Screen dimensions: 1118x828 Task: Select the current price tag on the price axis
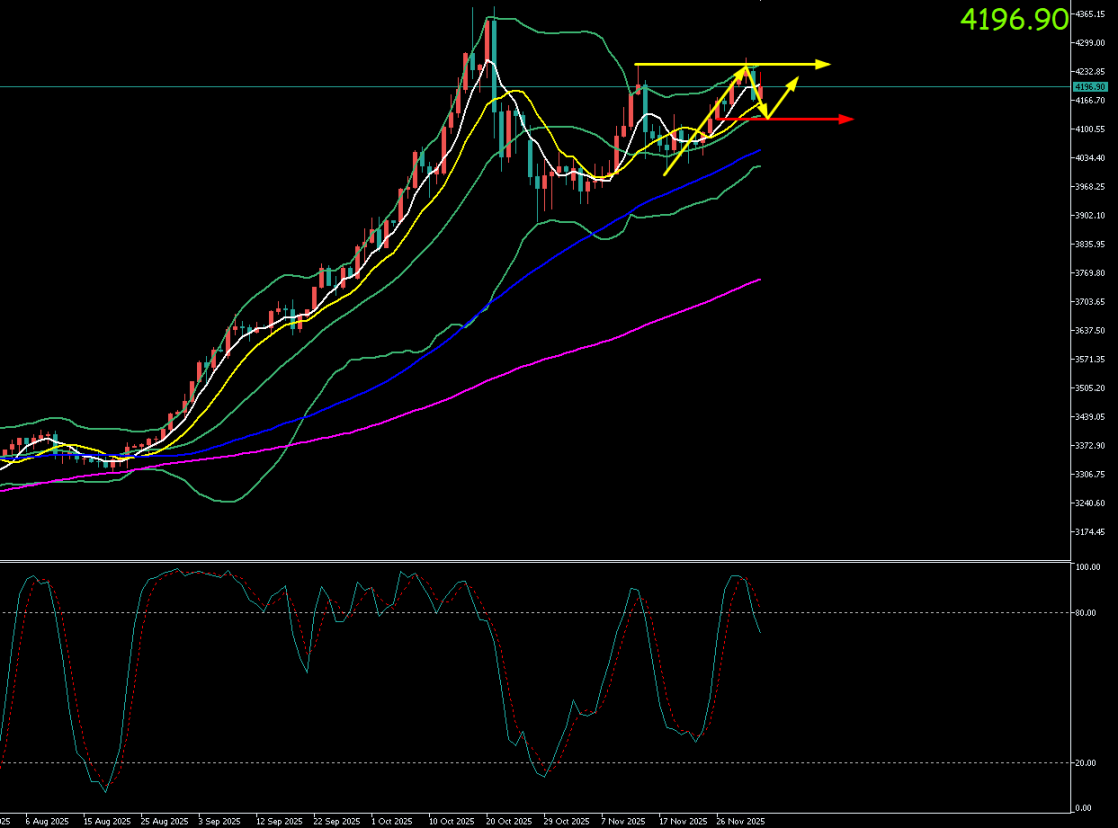(1086, 87)
